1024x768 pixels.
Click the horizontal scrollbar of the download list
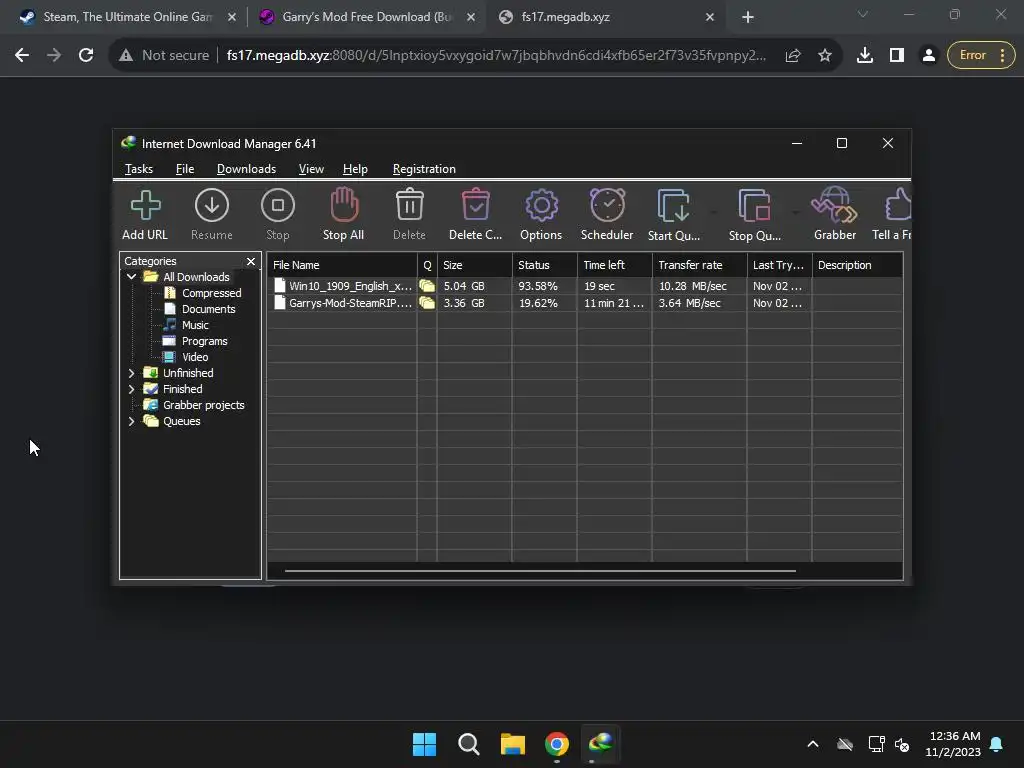coord(540,571)
